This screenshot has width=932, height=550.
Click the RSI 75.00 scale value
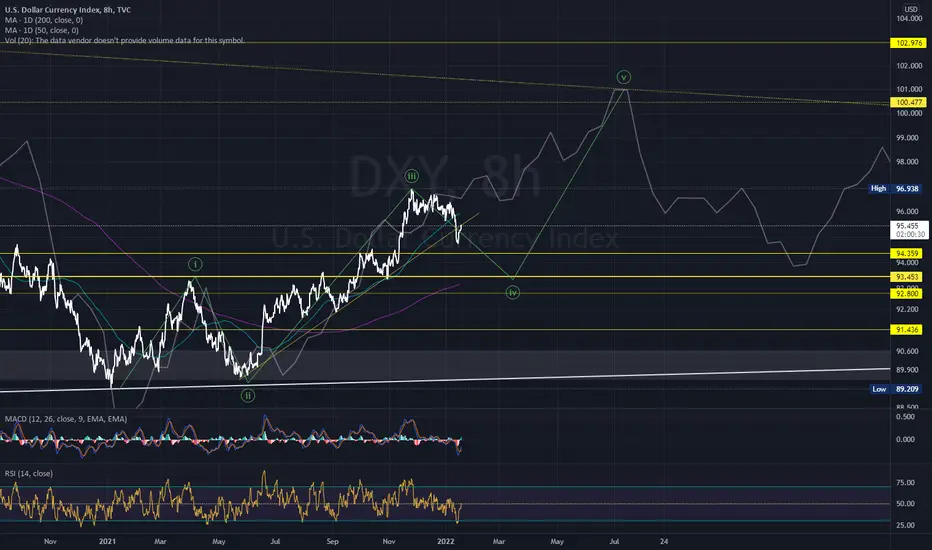(905, 483)
